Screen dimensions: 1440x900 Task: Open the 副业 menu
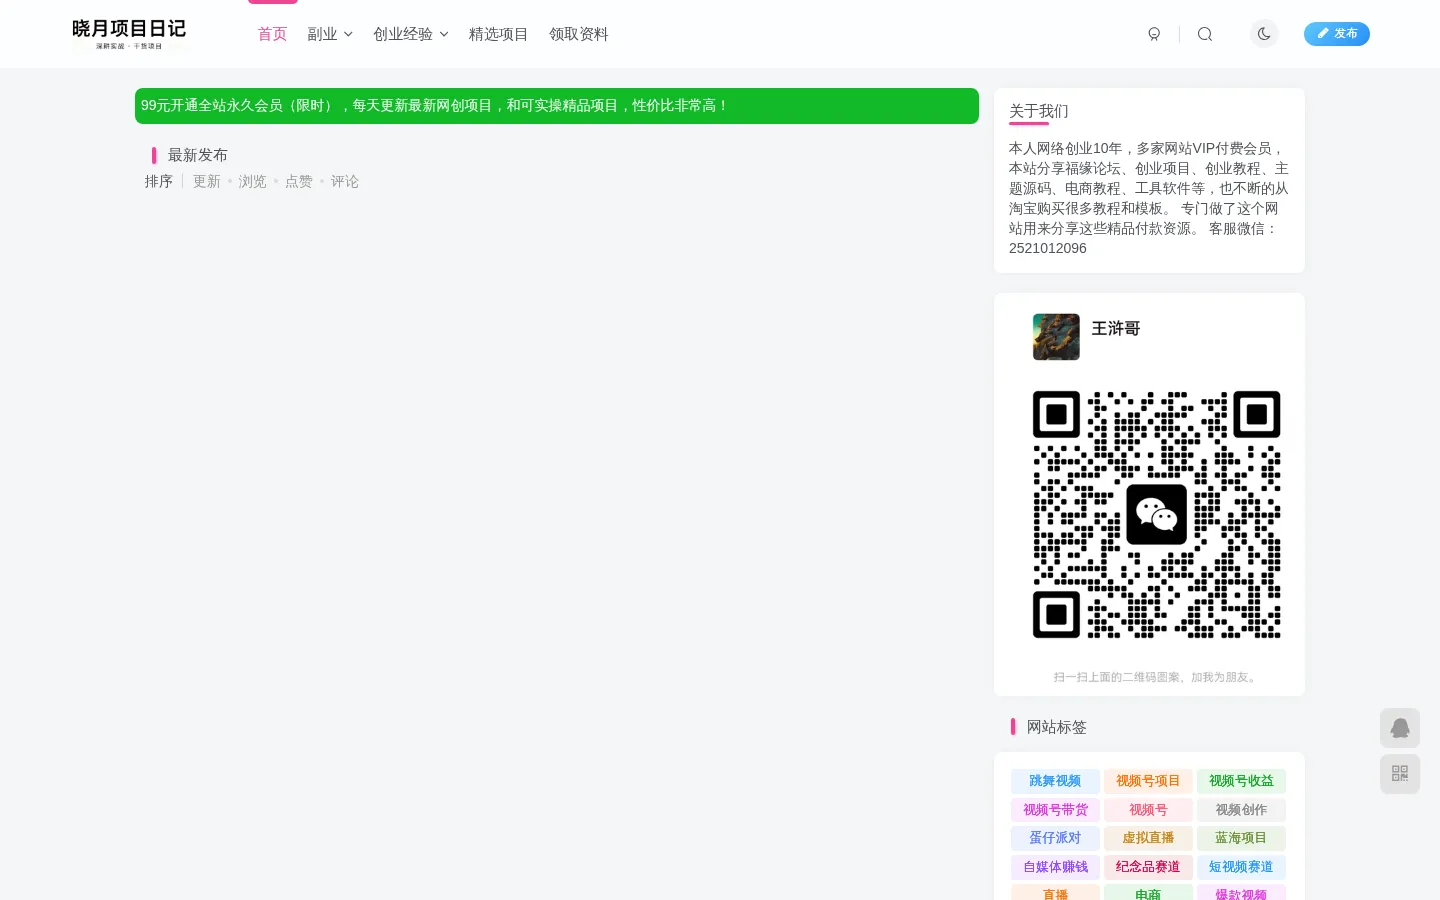[x=322, y=34]
